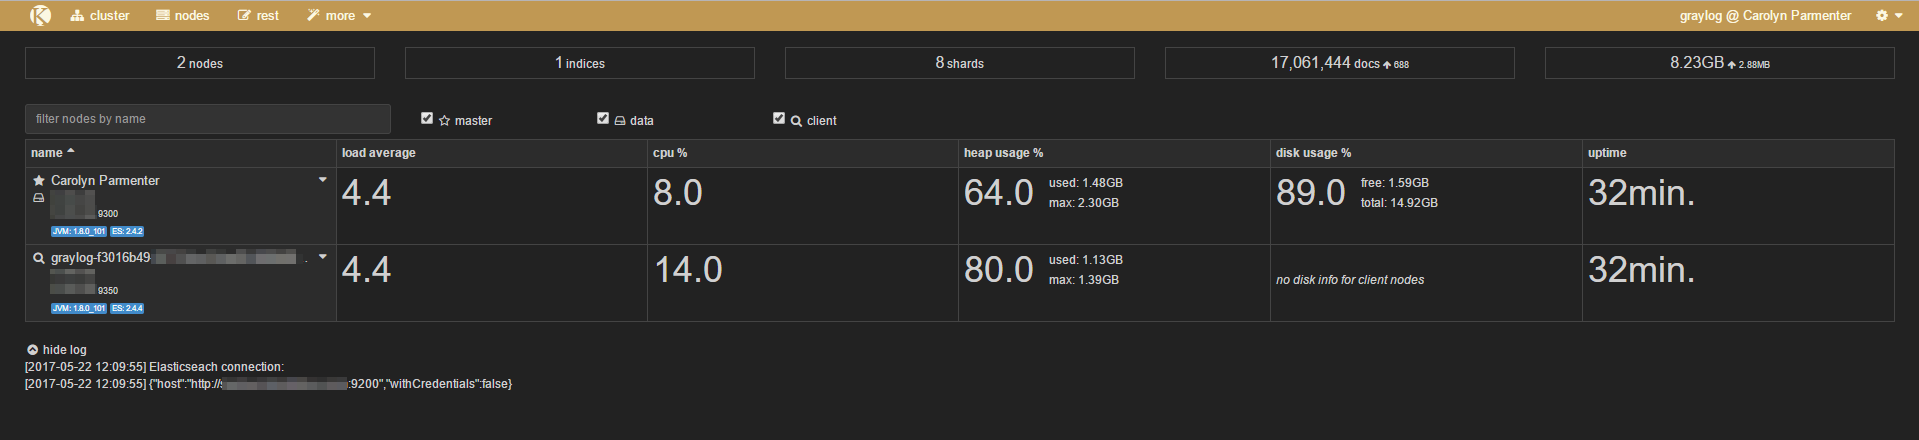Uncheck the data nodes filter checkbox
Image resolution: width=1919 pixels, height=440 pixels.
pos(603,118)
